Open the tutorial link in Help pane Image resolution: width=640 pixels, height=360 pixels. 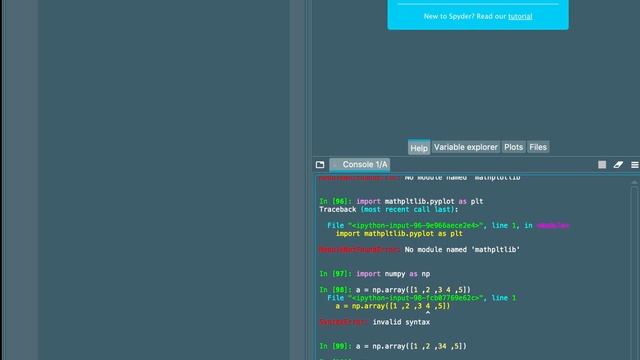[520, 16]
